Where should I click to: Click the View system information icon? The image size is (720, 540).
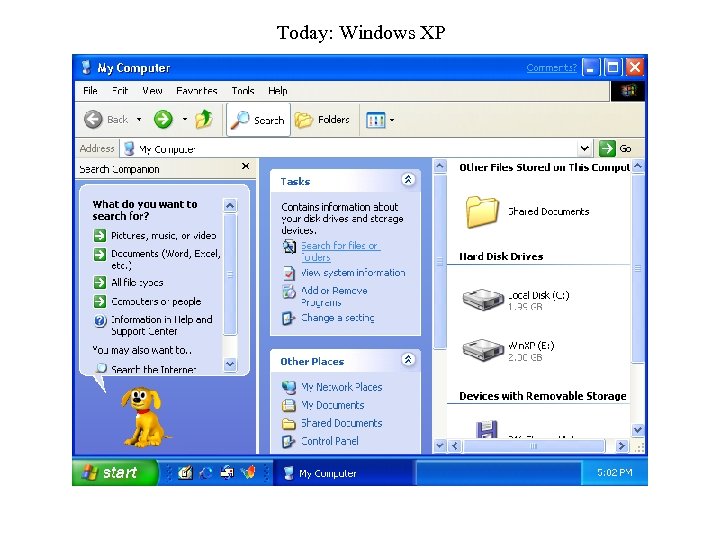(288, 273)
